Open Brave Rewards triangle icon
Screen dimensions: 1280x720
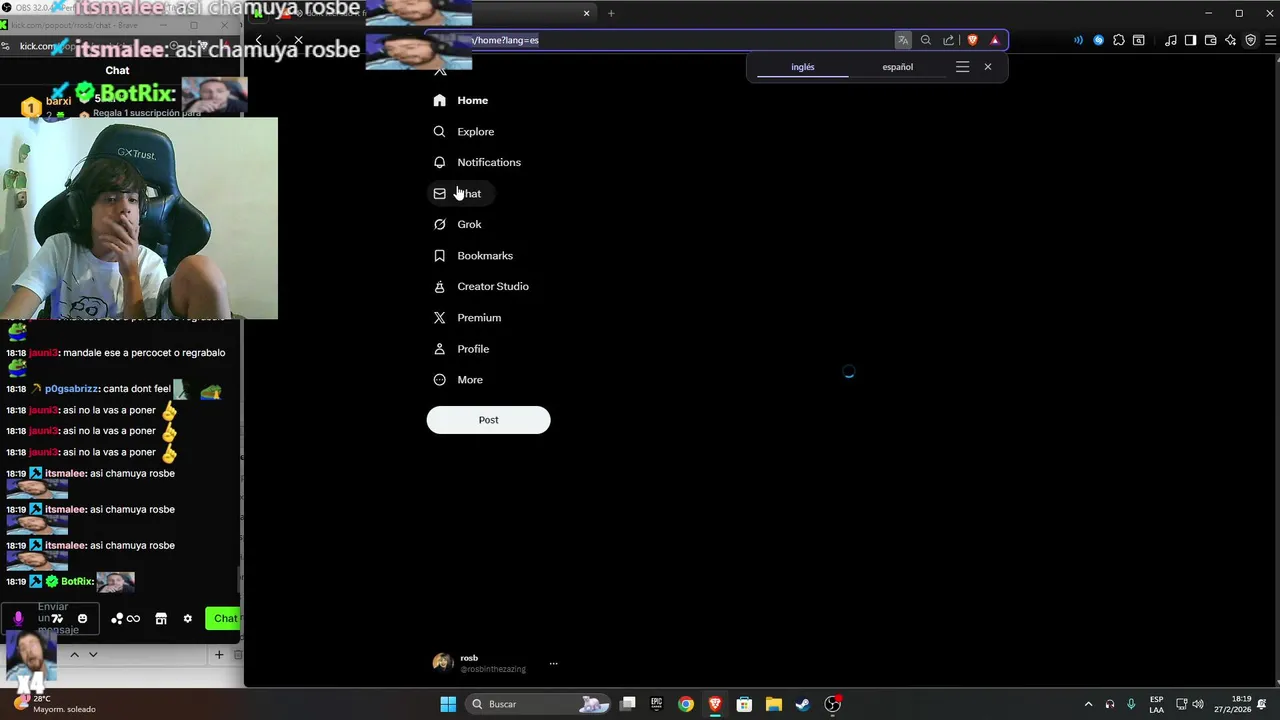pyautogui.click(x=994, y=40)
